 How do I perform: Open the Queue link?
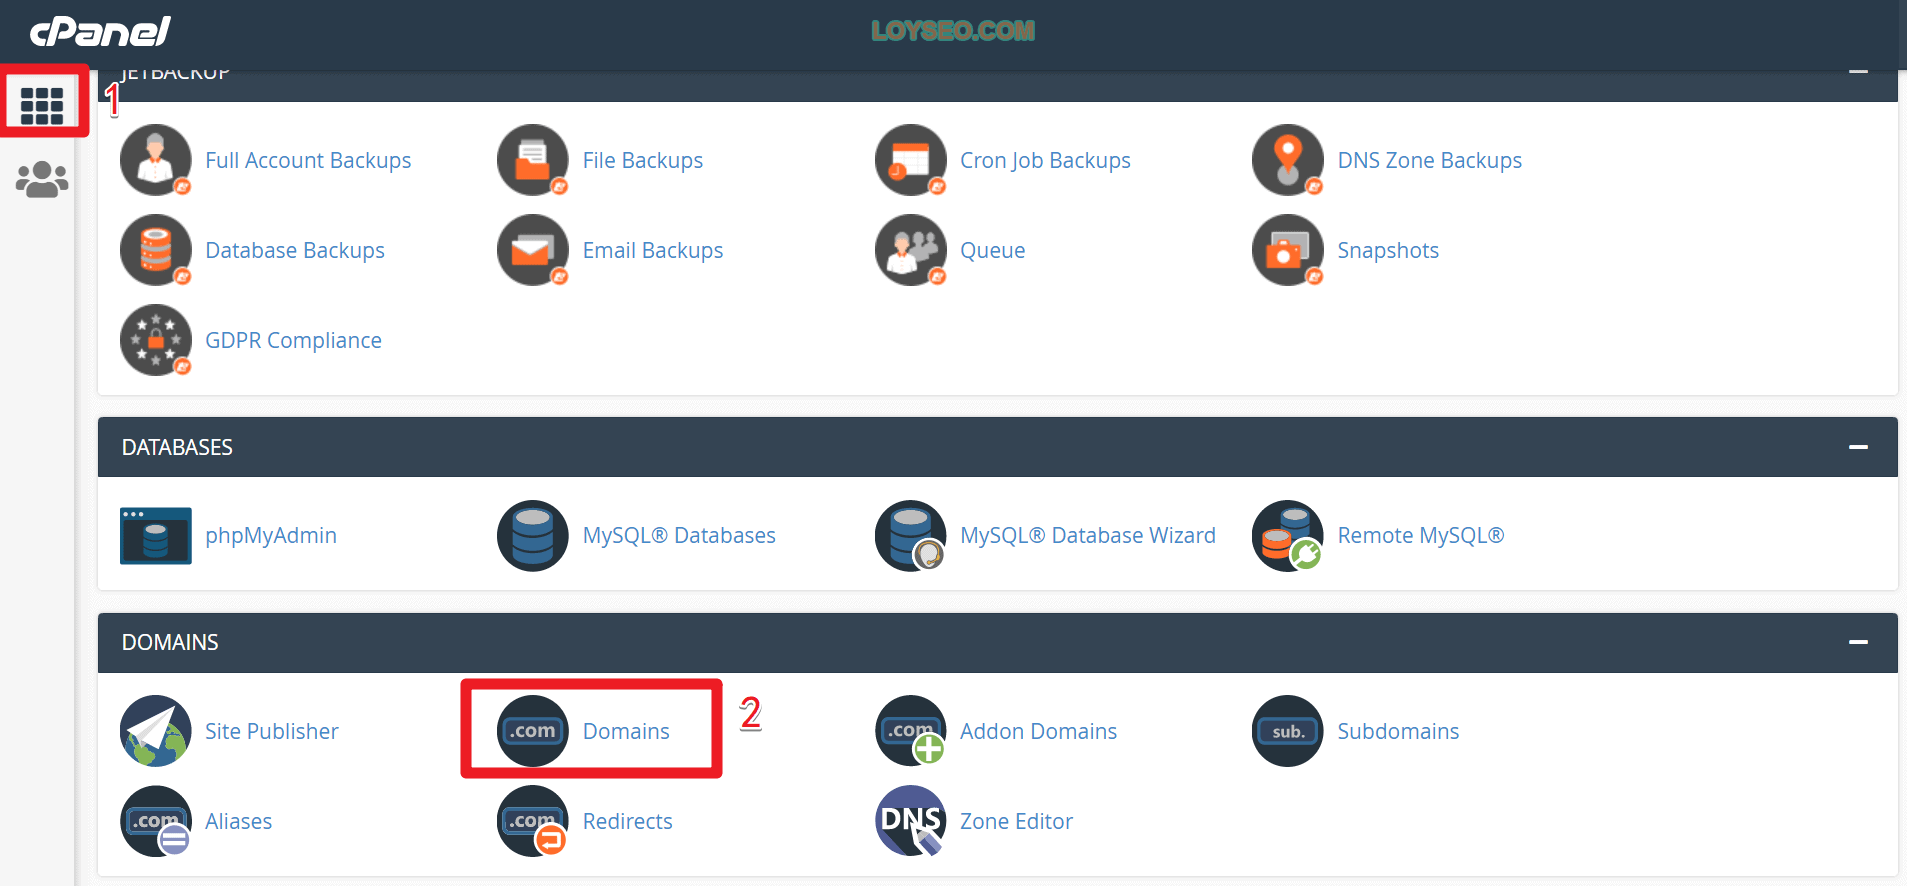pos(993,250)
